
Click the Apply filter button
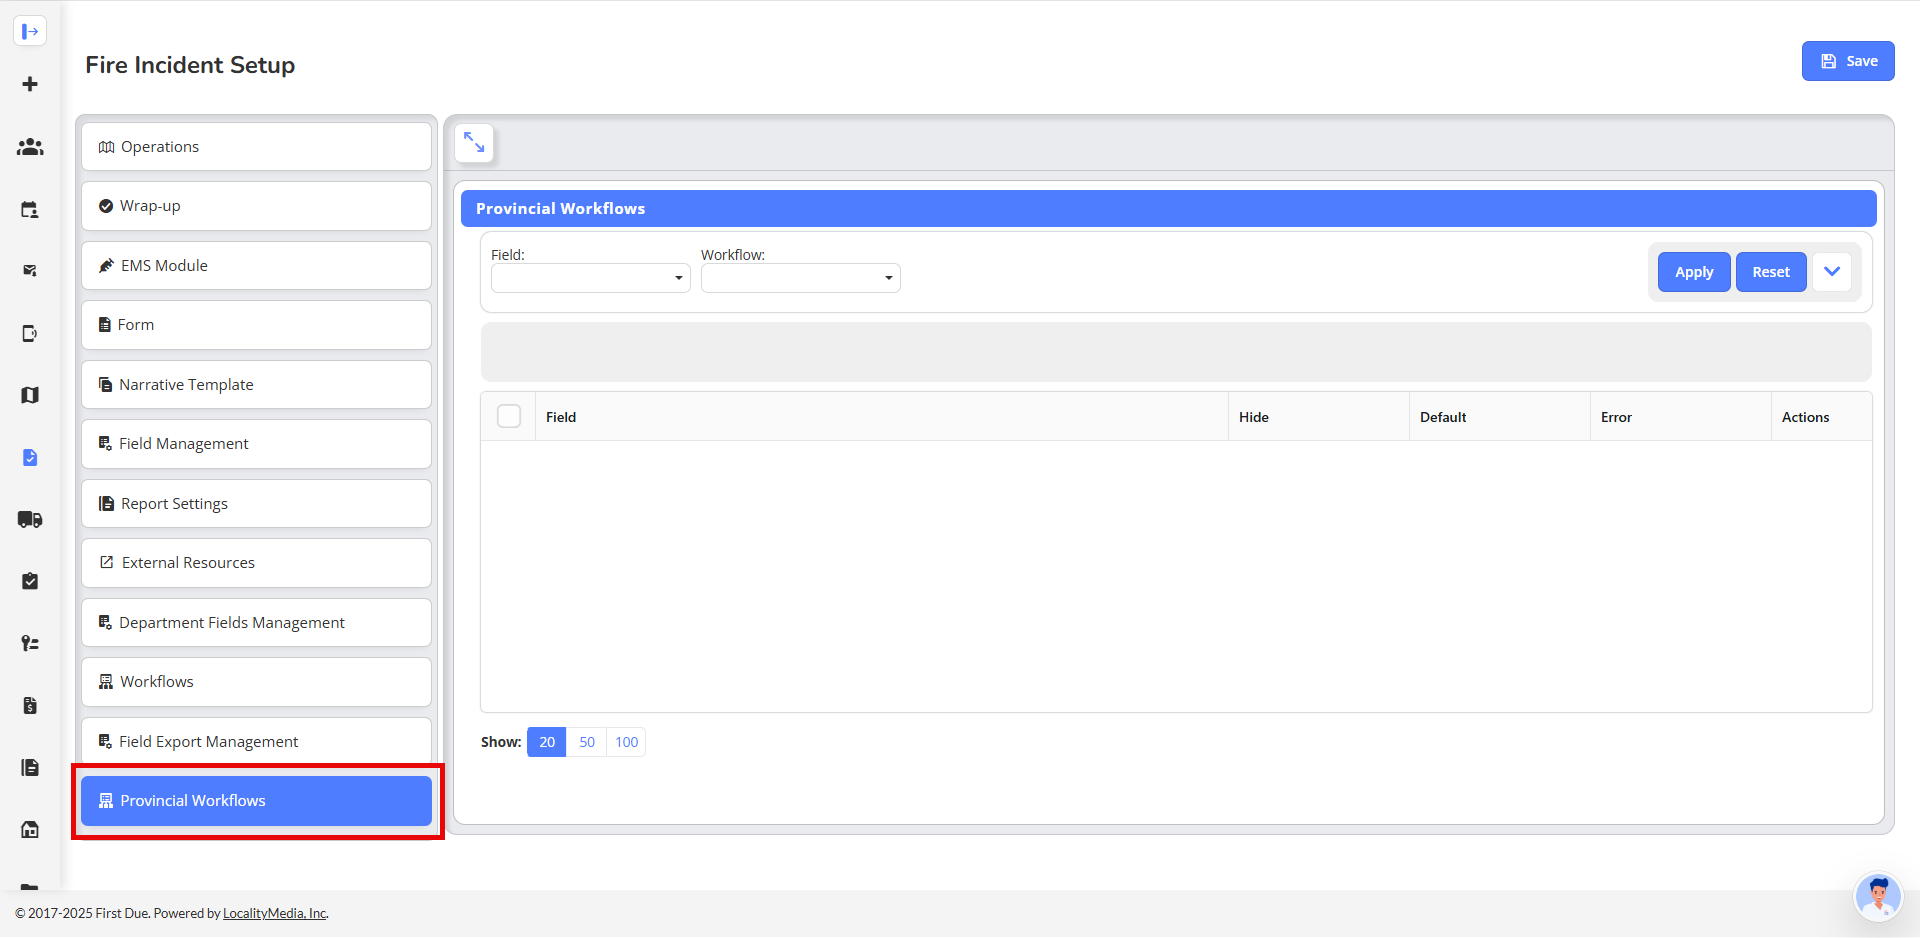pyautogui.click(x=1694, y=272)
